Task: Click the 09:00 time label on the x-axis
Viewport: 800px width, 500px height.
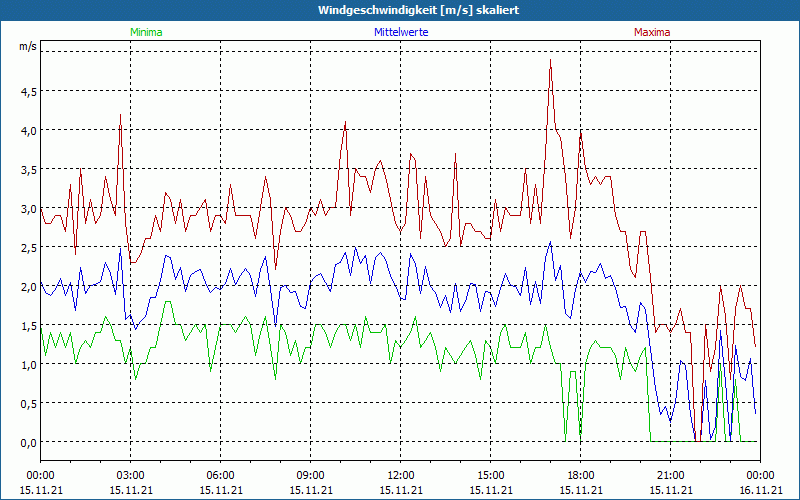Action: [x=311, y=476]
